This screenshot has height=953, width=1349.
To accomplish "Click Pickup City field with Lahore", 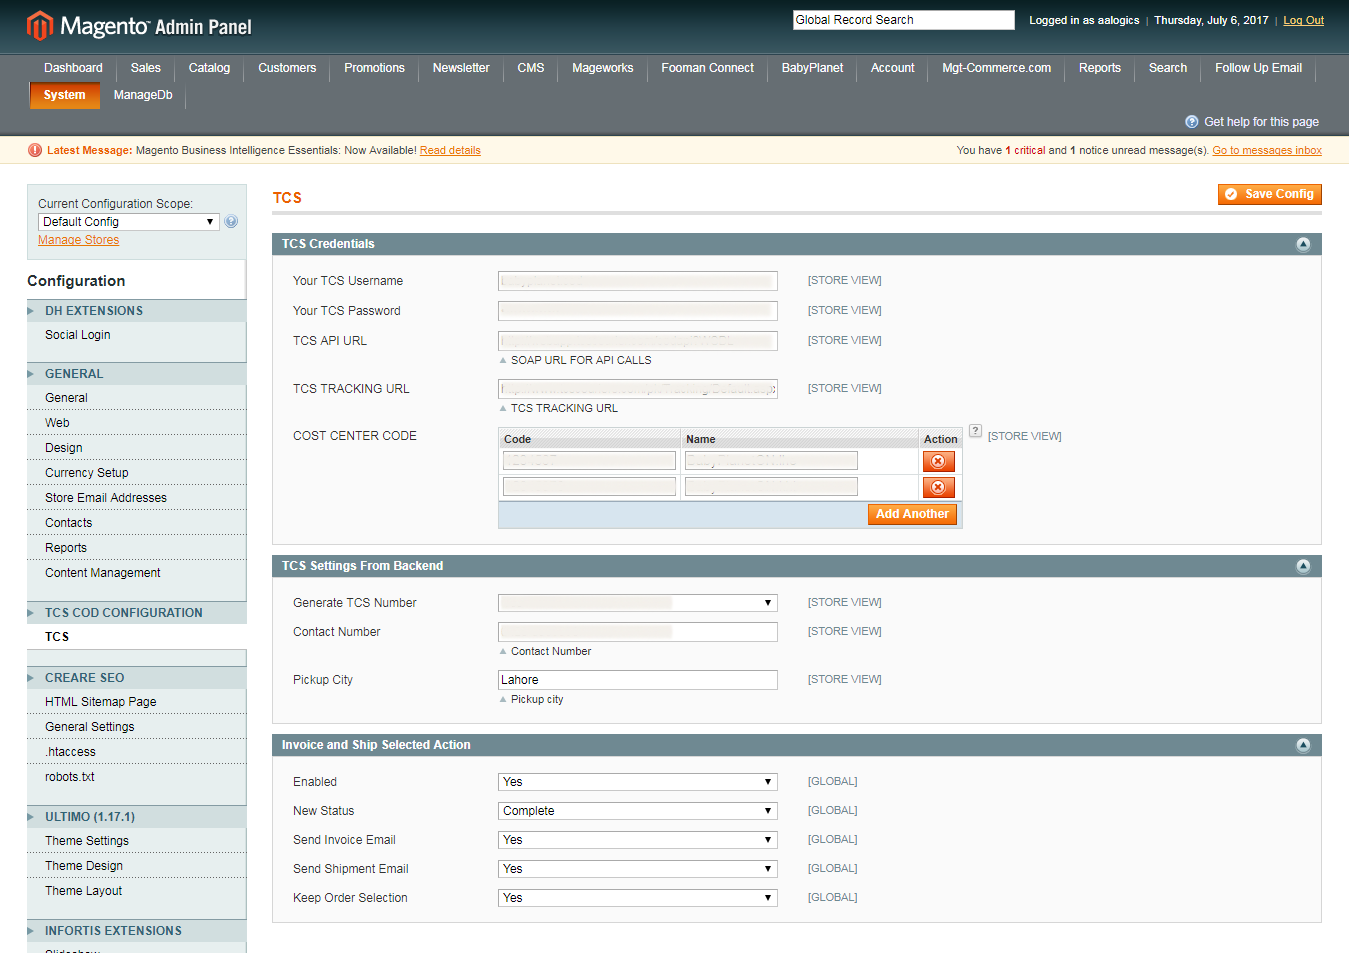I will [638, 680].
